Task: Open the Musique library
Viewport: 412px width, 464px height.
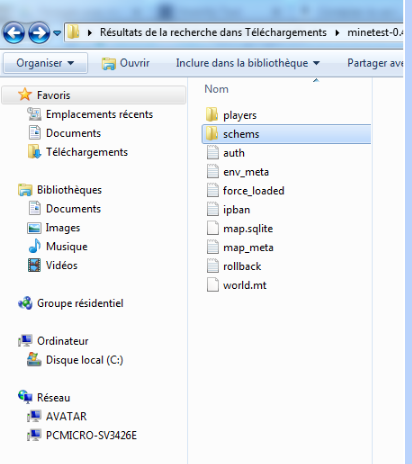Action: pos(67,246)
